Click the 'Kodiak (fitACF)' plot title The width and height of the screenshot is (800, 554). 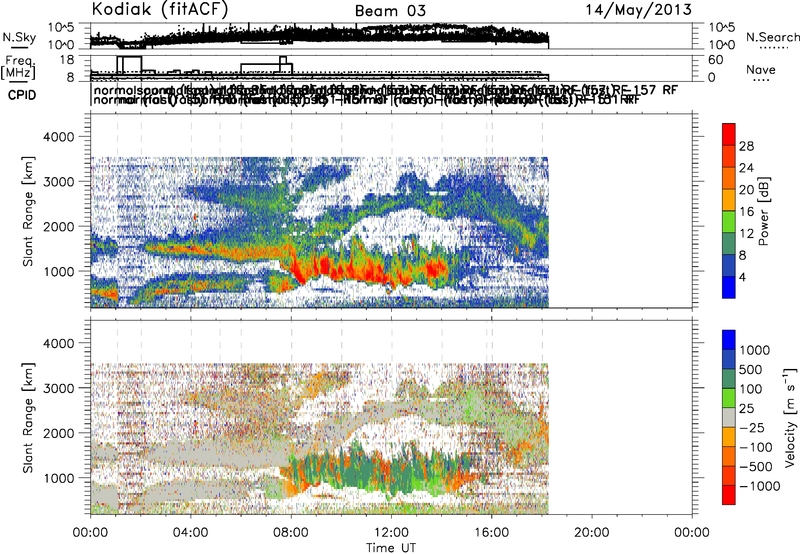[160, 10]
